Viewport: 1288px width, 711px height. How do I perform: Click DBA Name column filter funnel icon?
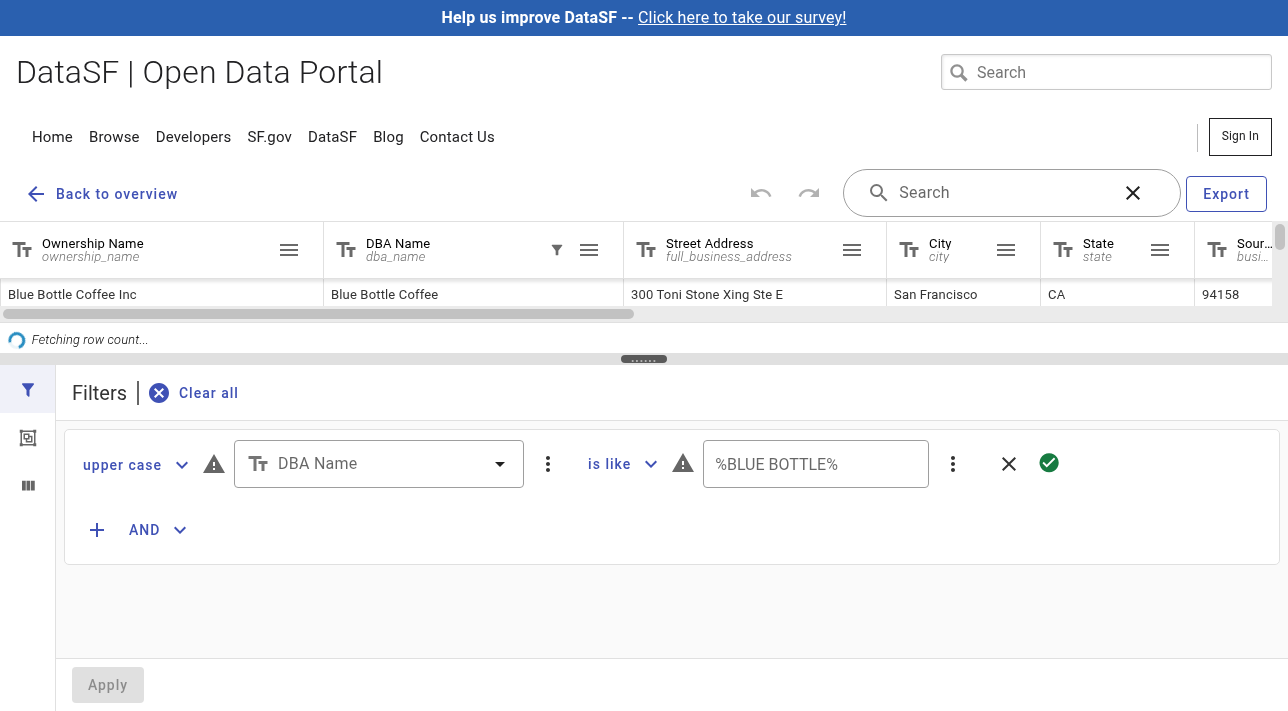tap(557, 250)
